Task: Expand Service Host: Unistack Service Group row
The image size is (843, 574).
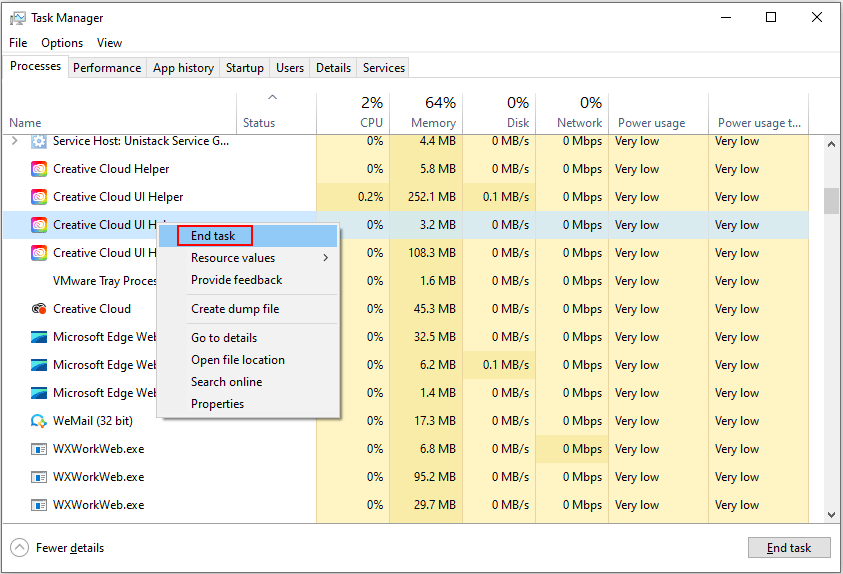Action: [x=15, y=141]
